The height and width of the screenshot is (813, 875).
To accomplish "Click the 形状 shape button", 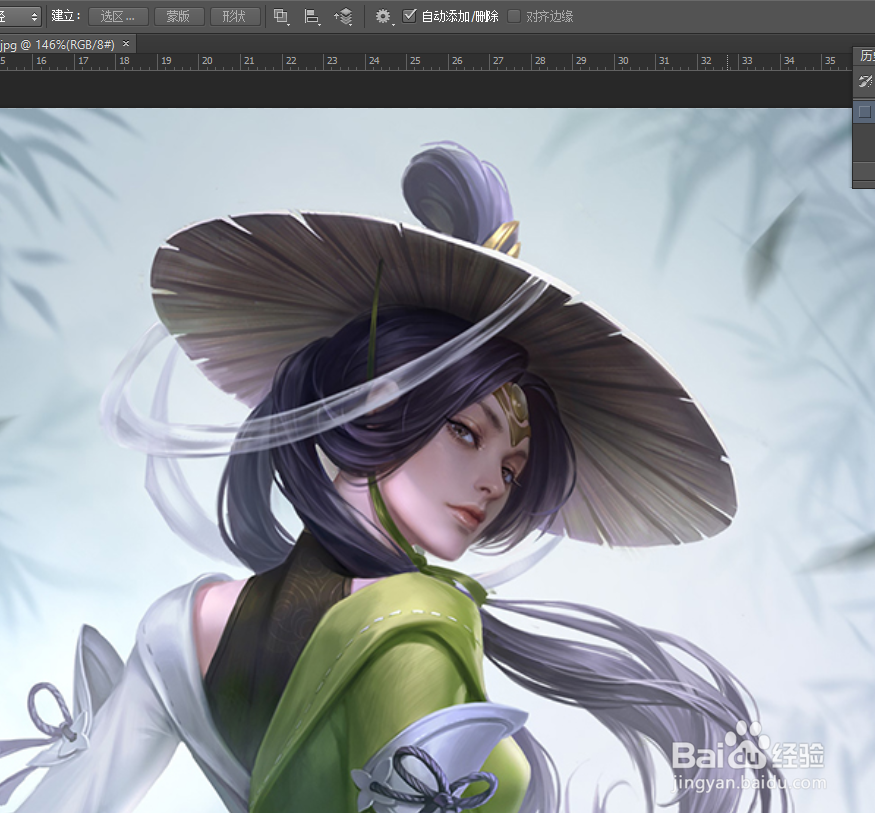I will tap(235, 16).
